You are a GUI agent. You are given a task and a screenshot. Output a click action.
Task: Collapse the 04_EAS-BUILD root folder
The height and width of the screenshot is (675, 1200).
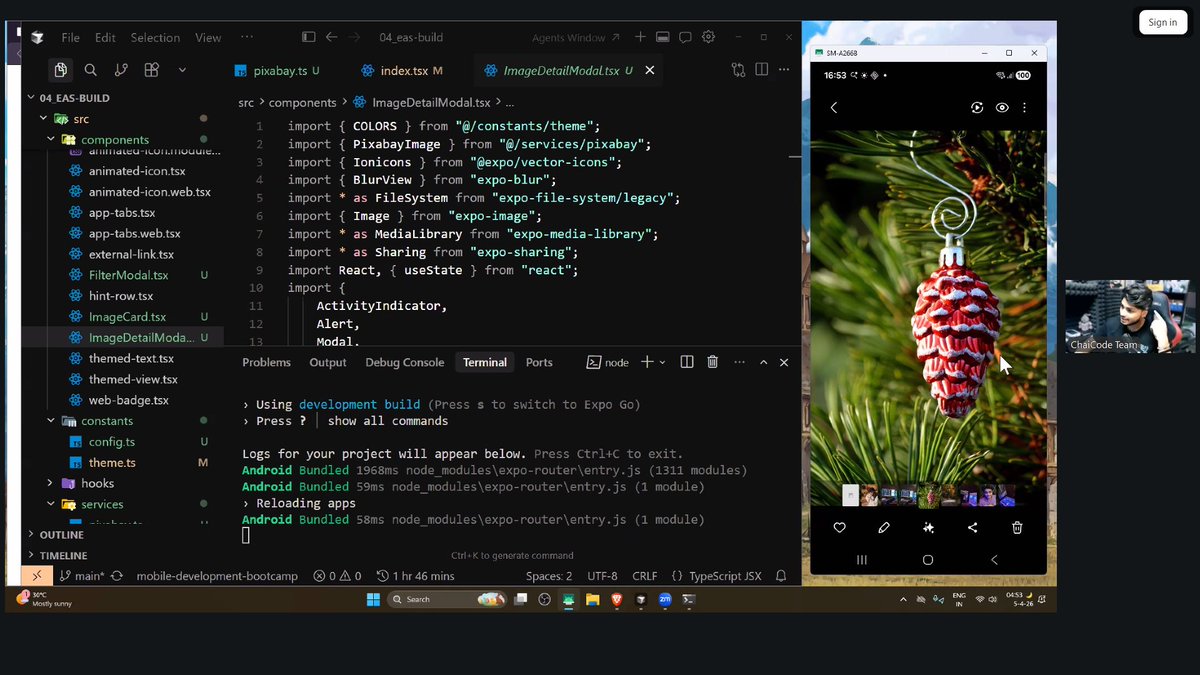pos(31,98)
